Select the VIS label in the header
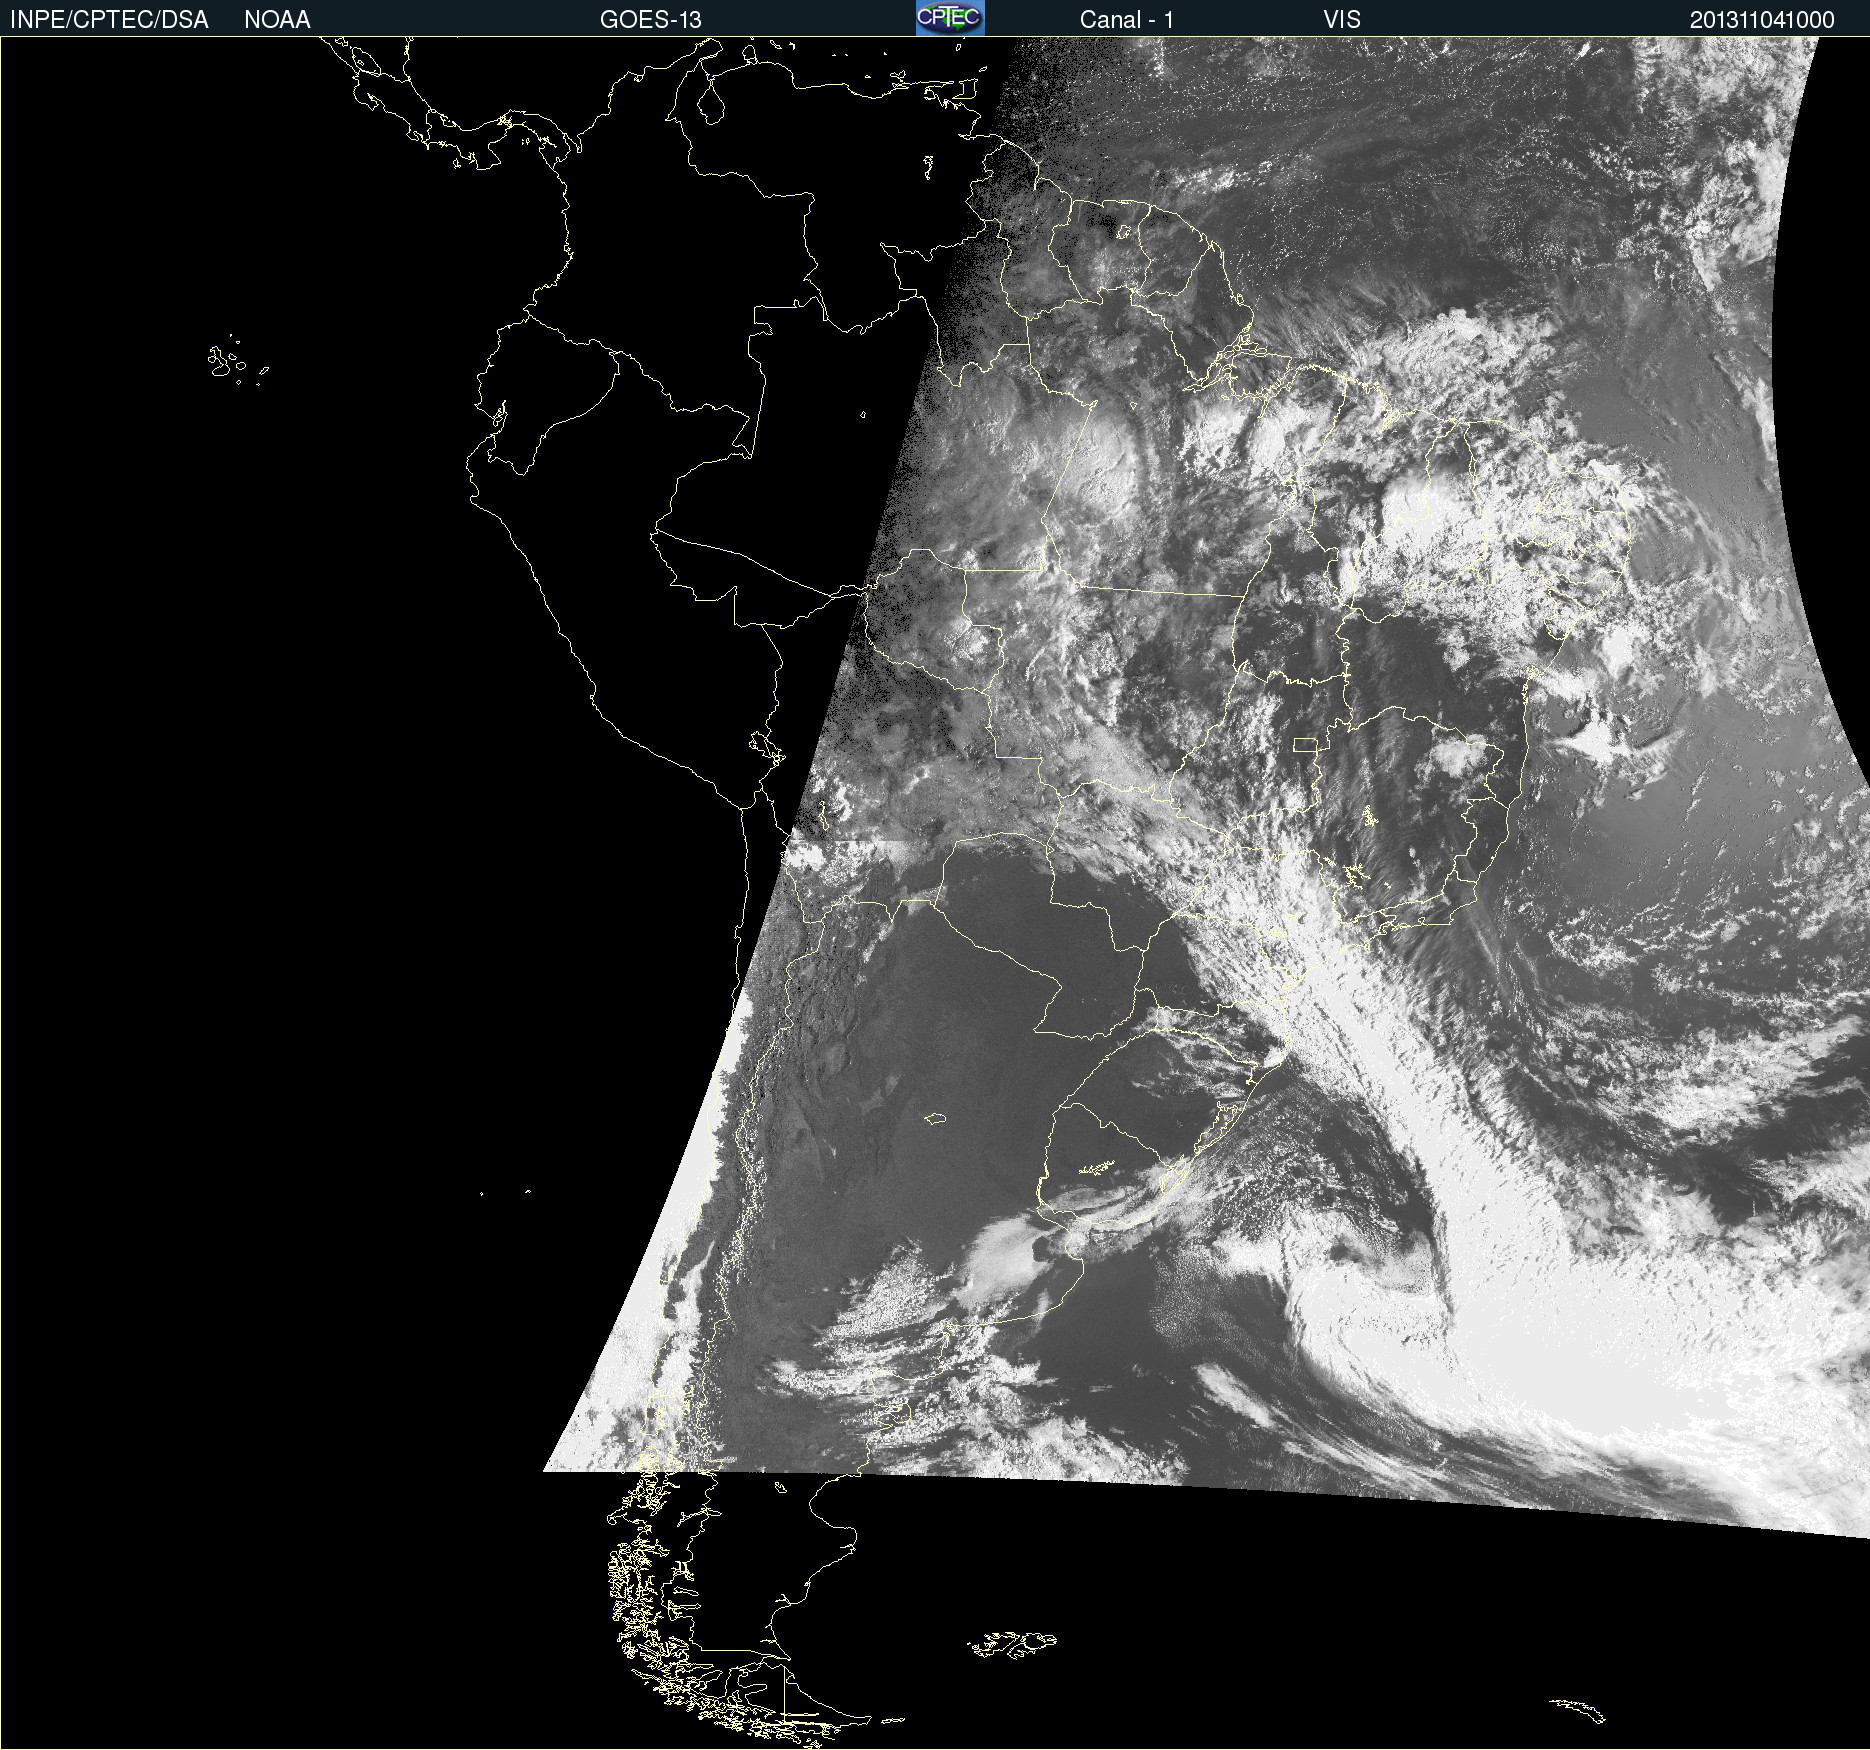1870x1750 pixels. [x=1342, y=20]
